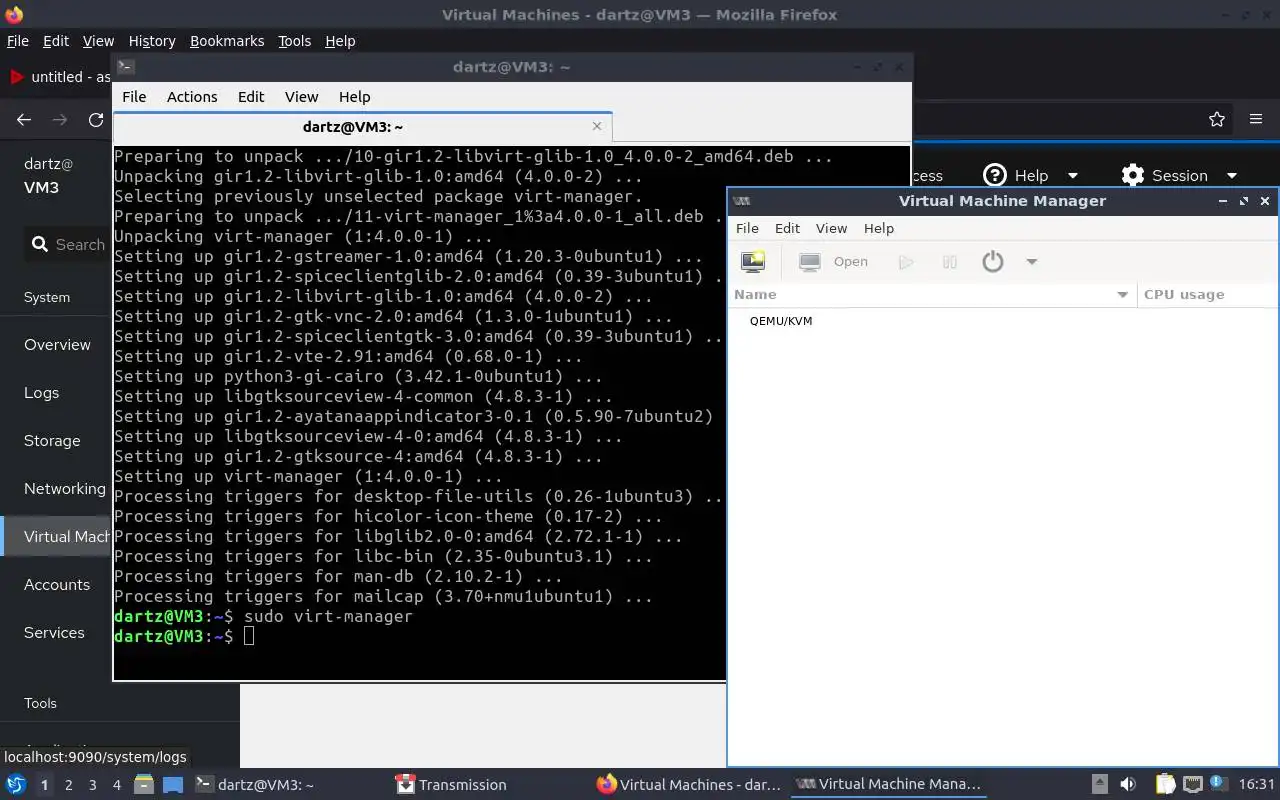Open file manager from taskbar

click(x=144, y=784)
